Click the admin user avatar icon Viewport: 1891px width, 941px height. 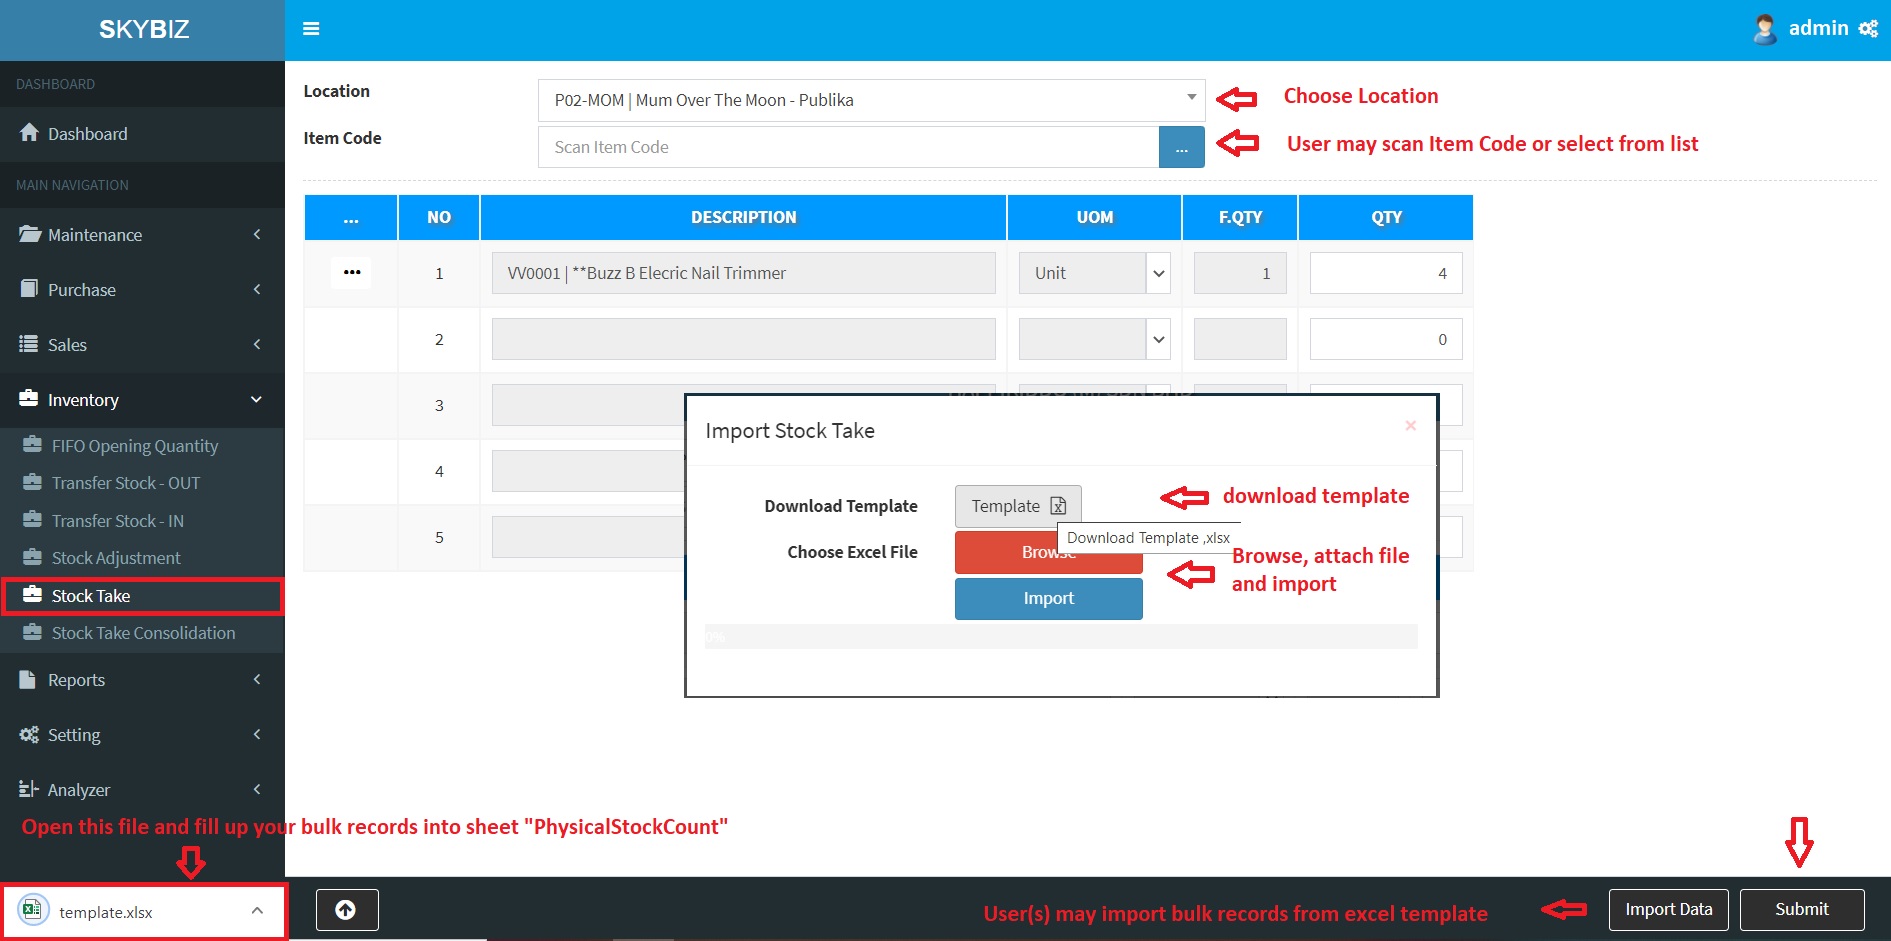(1765, 29)
